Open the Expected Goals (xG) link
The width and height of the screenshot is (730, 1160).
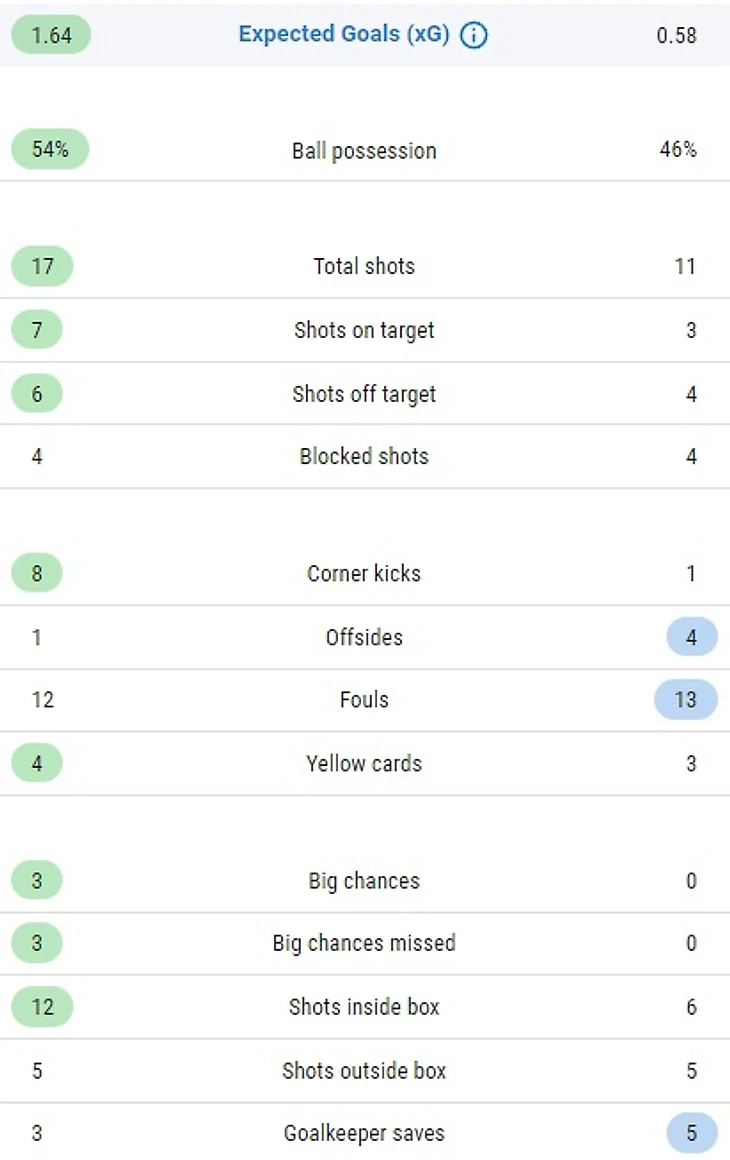tap(344, 34)
